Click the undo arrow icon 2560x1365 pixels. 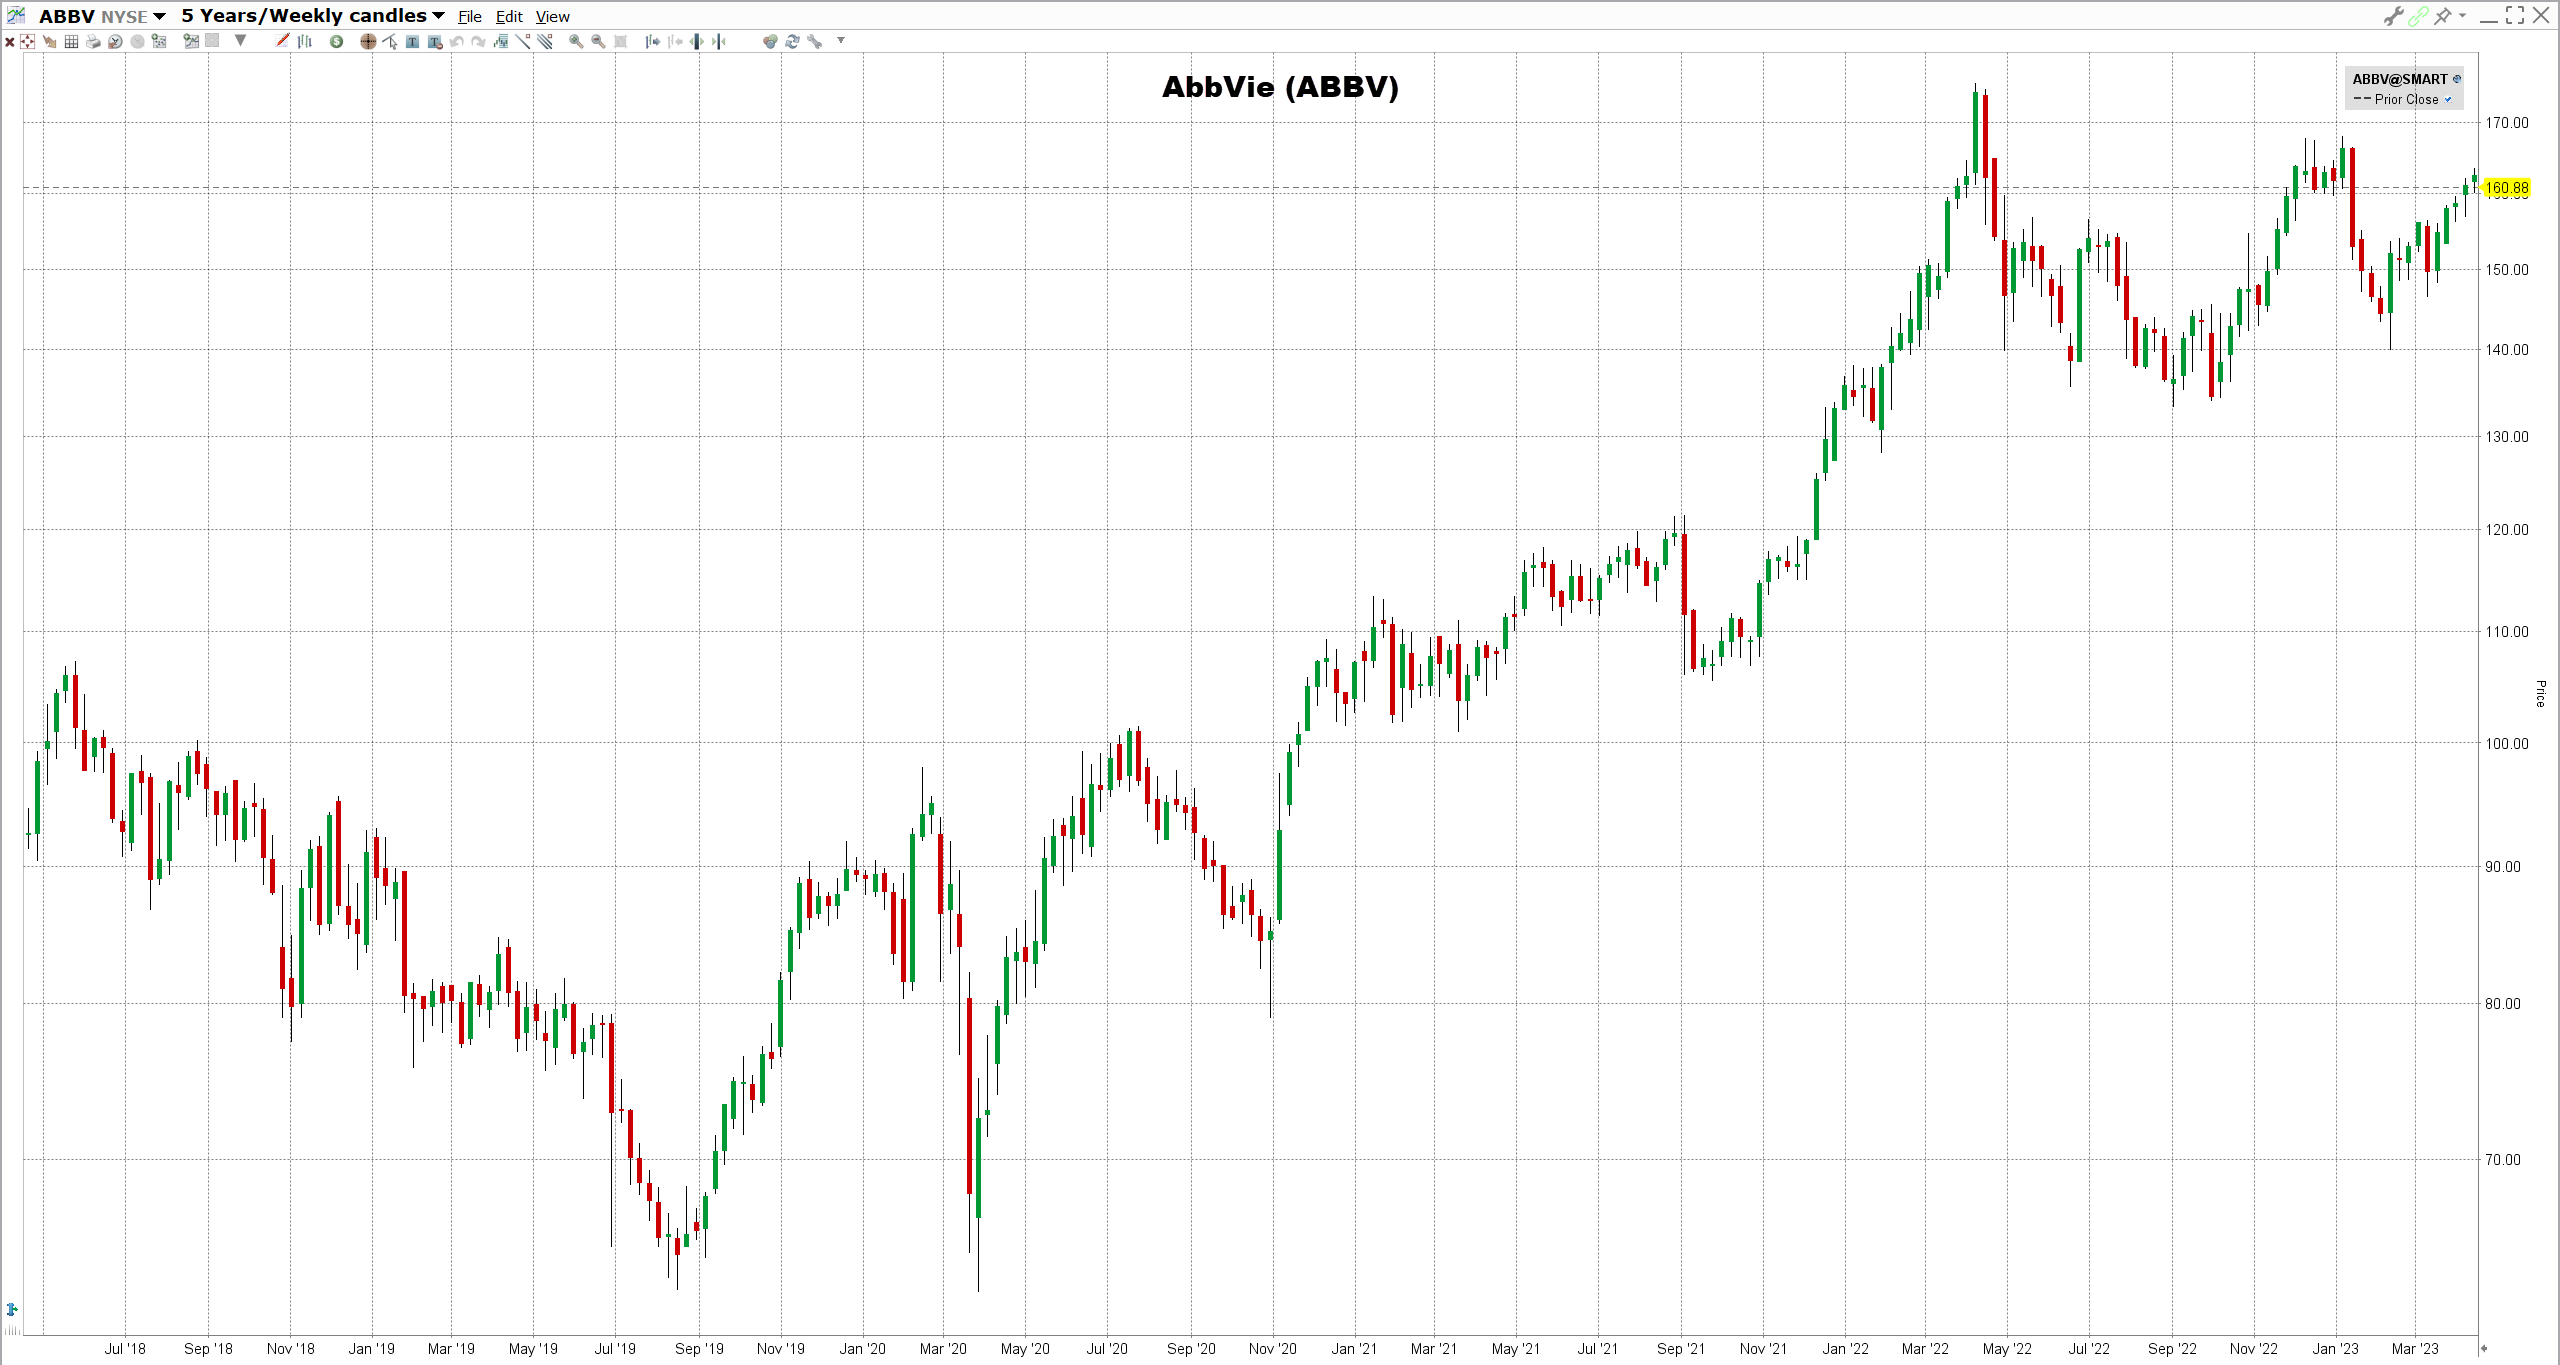click(457, 42)
